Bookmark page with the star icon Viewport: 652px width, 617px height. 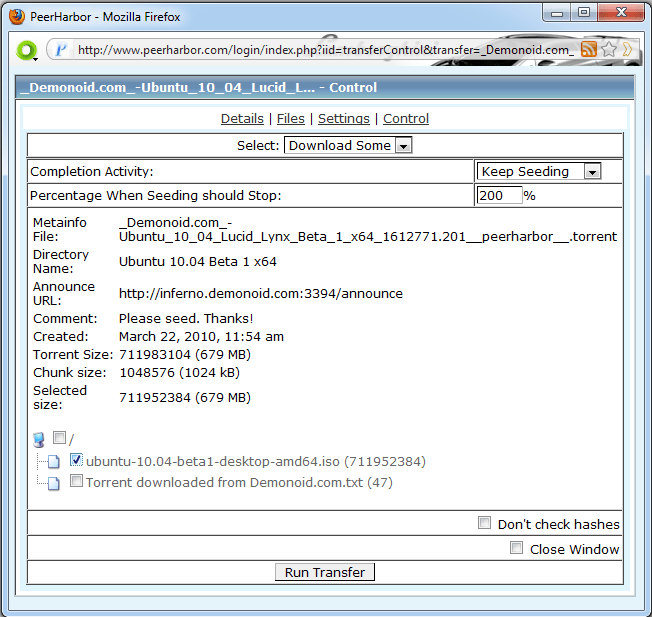pos(609,49)
